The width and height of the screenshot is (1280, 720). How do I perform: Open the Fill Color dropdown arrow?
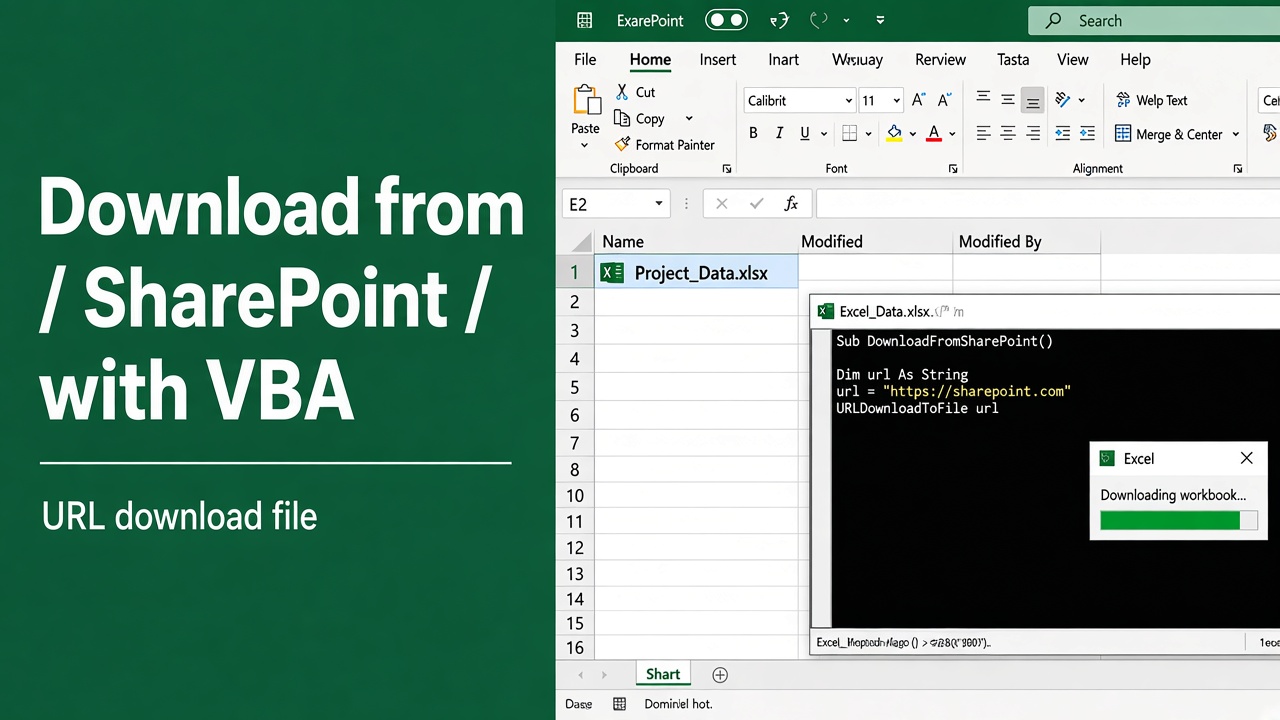pyautogui.click(x=912, y=134)
